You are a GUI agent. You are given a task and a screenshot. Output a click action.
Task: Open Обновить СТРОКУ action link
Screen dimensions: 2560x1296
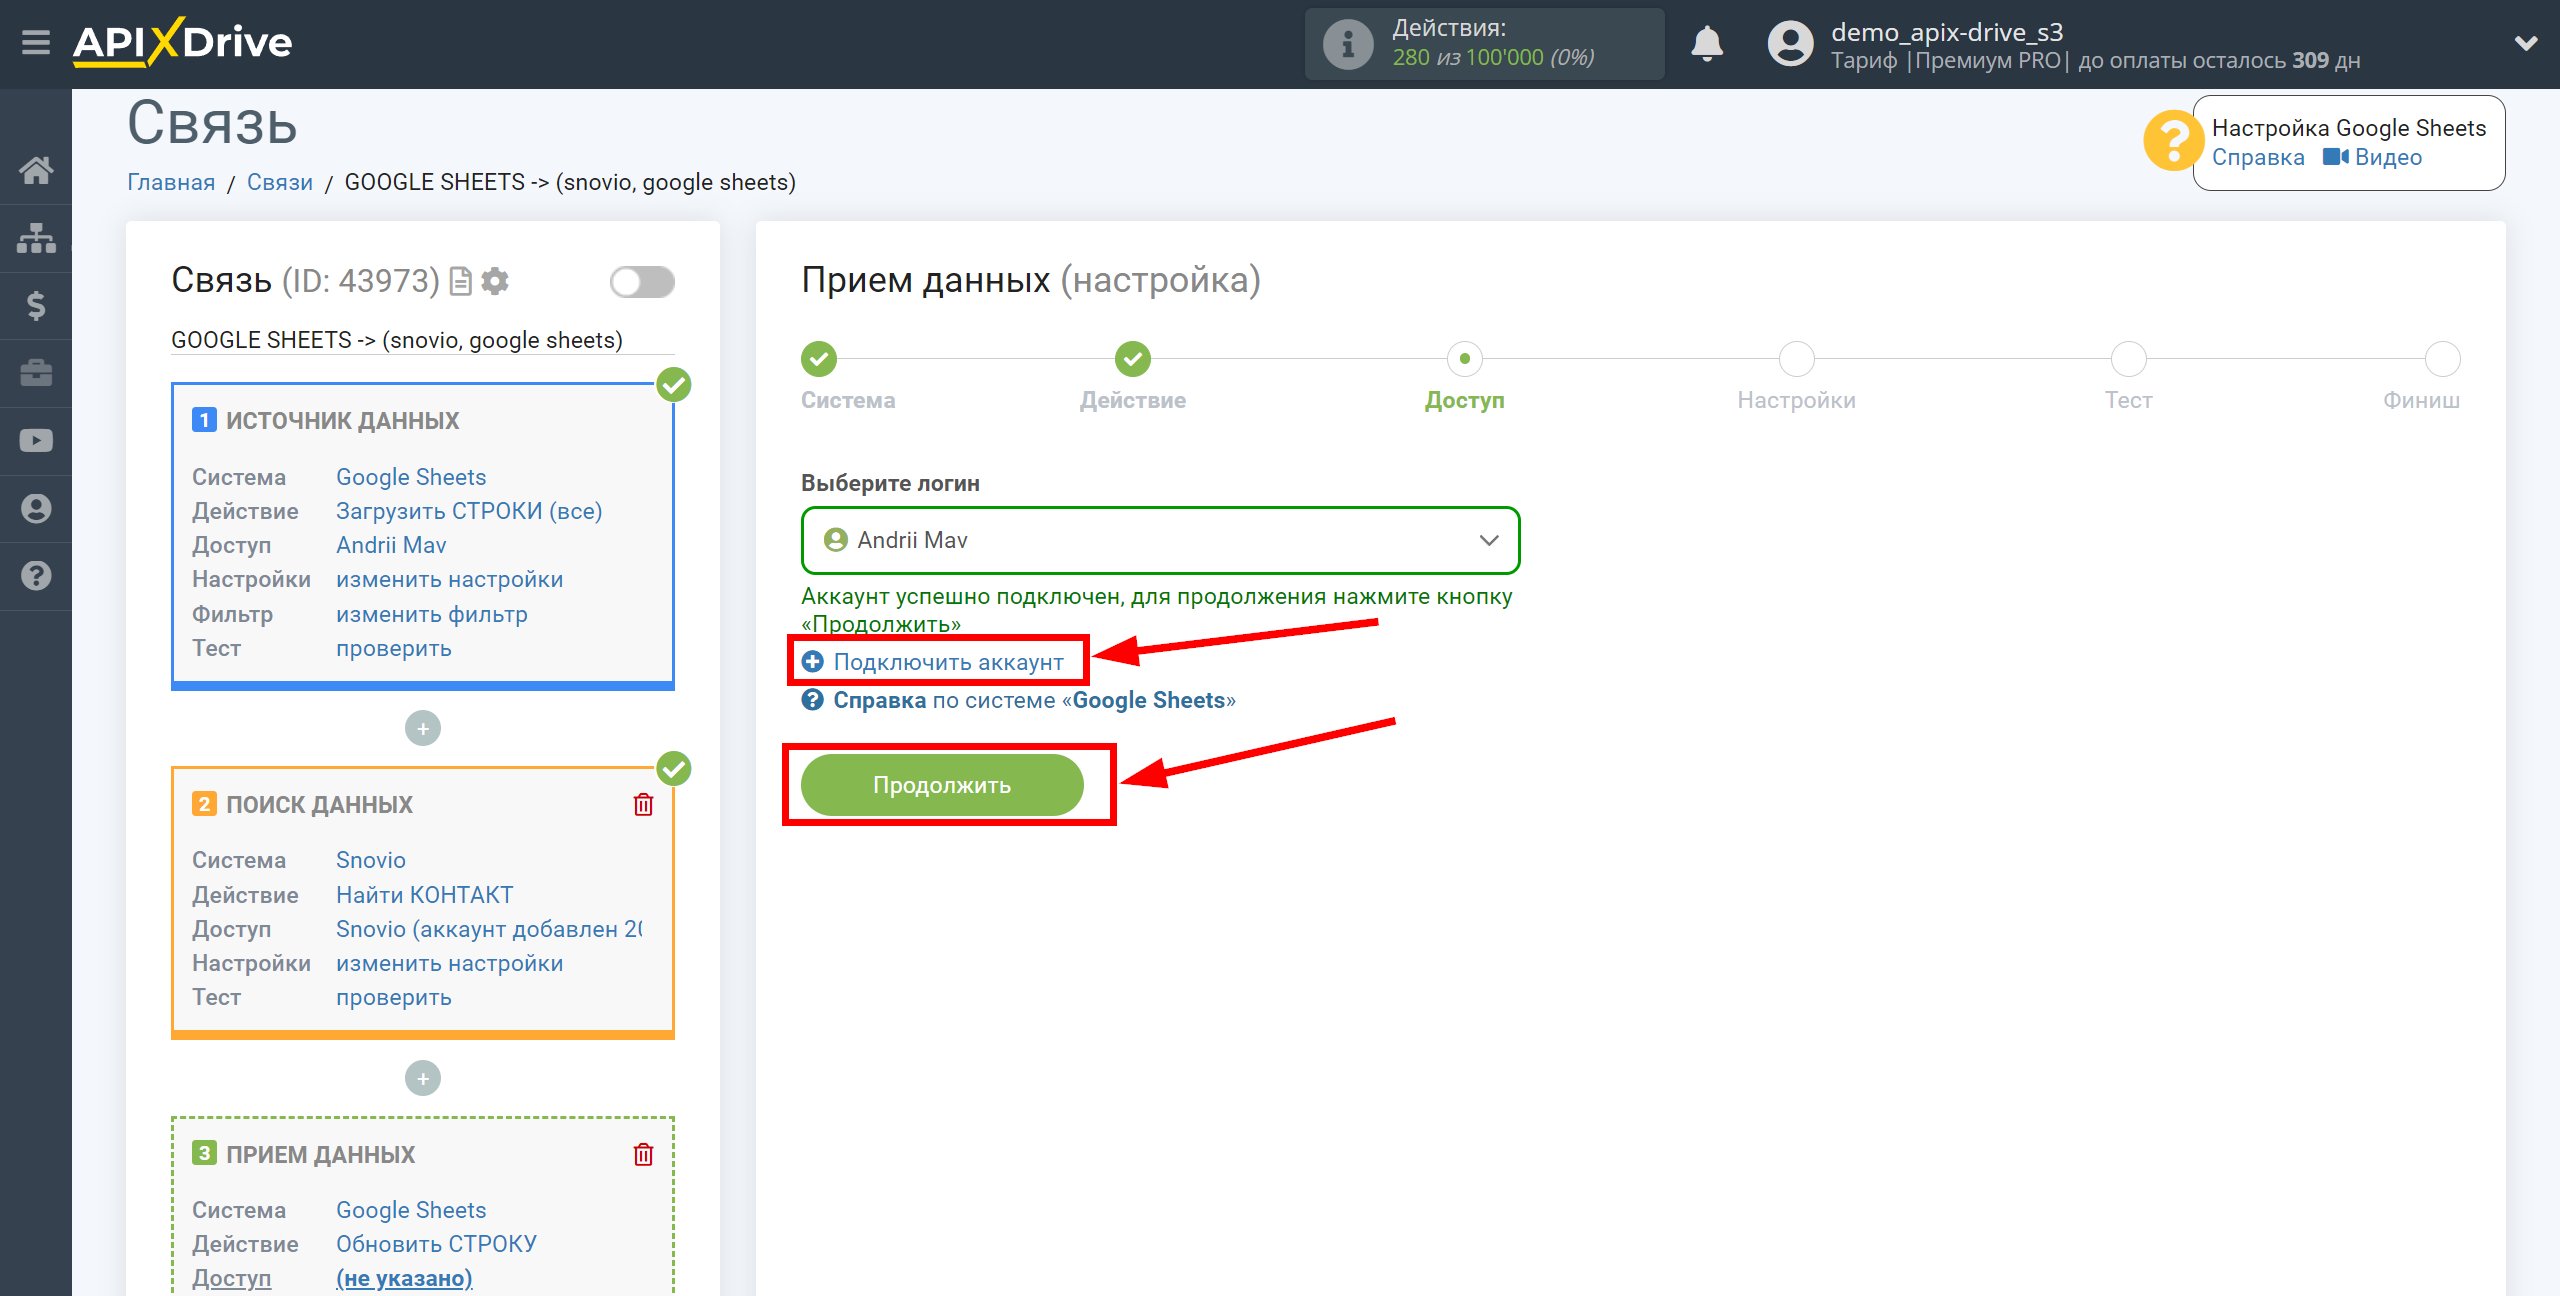[x=437, y=1244]
